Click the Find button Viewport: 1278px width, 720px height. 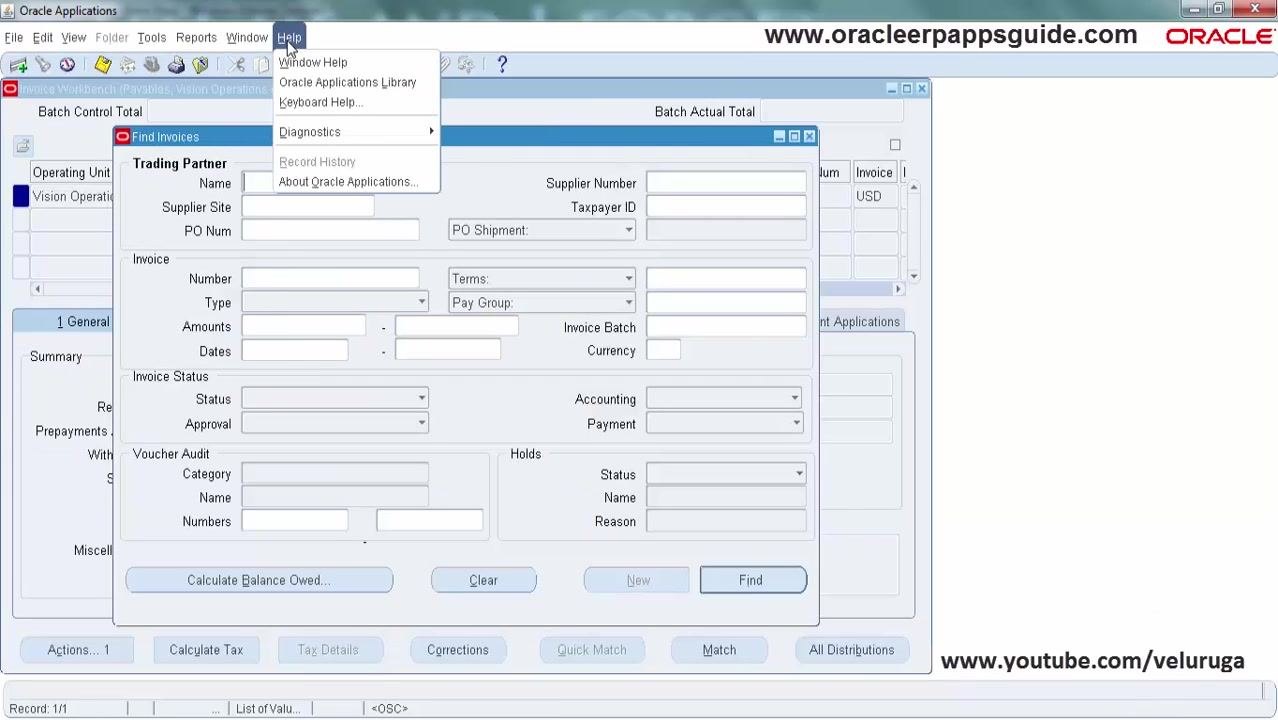(x=753, y=580)
